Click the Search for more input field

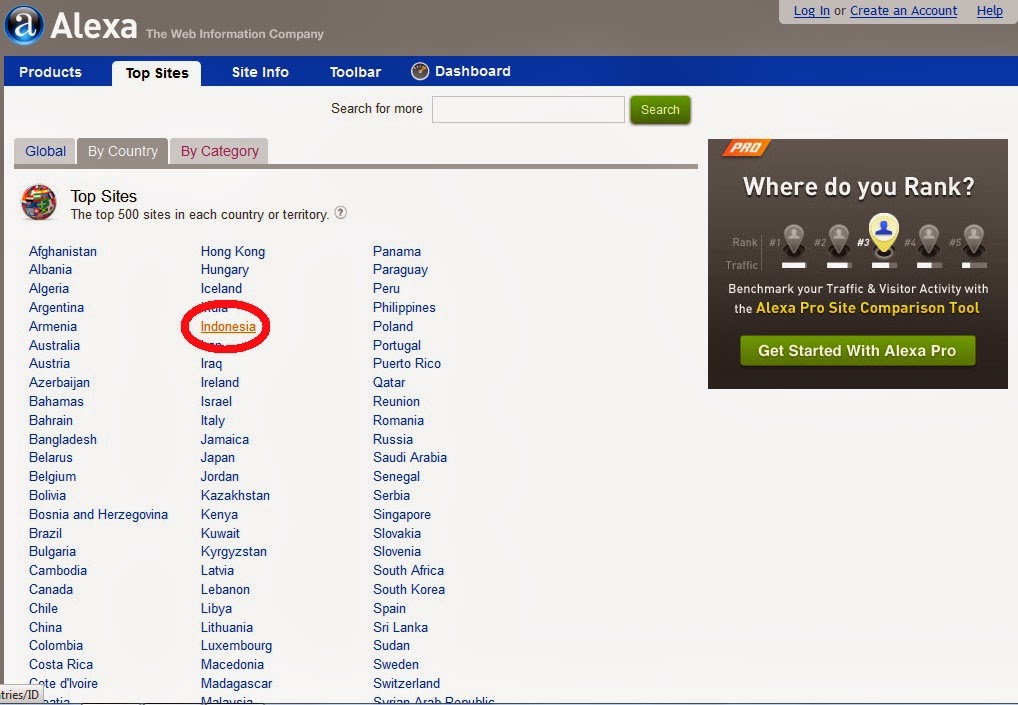[528, 109]
